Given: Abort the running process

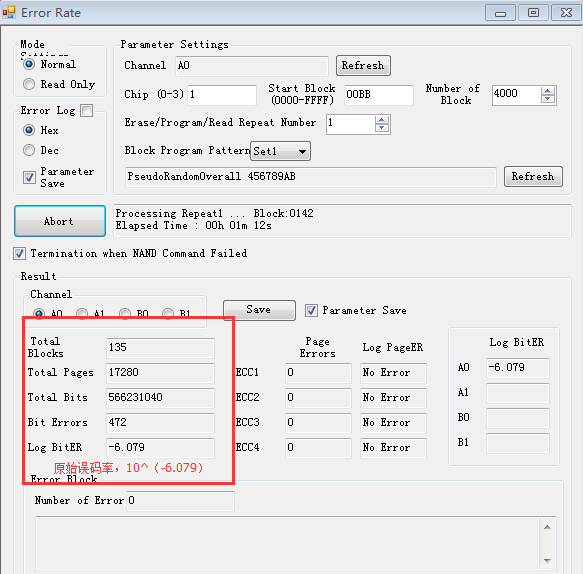Looking at the screenshot, I should click(60, 221).
